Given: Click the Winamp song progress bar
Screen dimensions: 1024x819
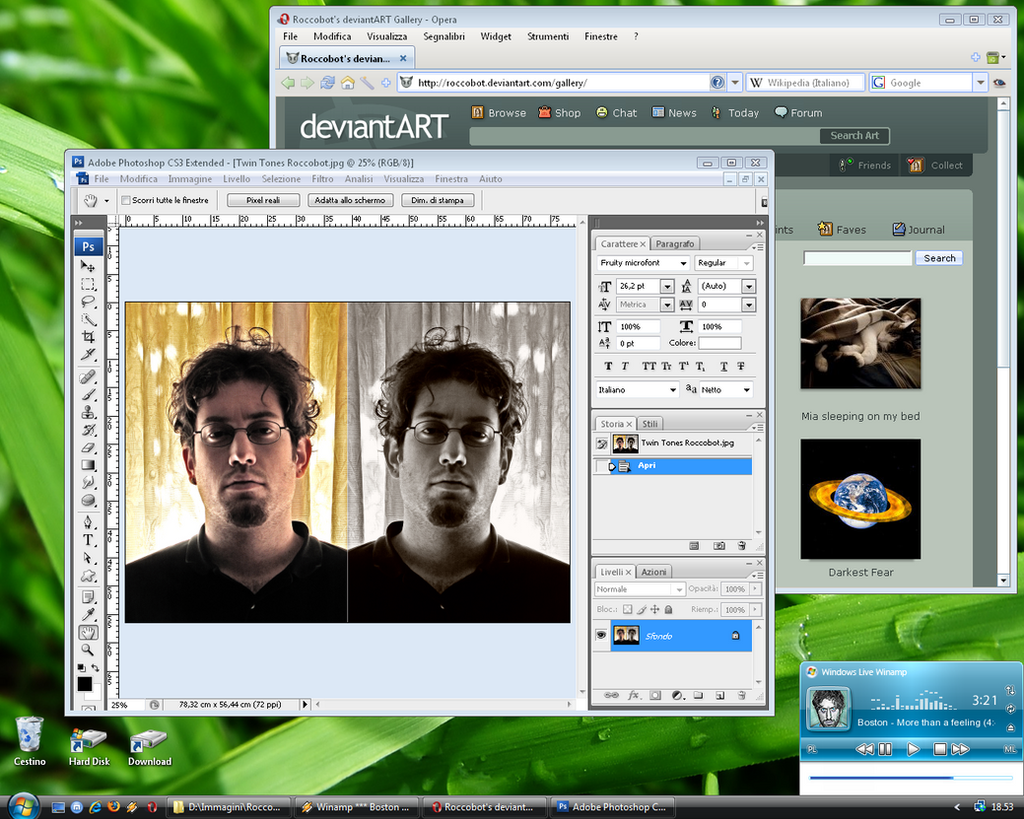Looking at the screenshot, I should [910, 778].
